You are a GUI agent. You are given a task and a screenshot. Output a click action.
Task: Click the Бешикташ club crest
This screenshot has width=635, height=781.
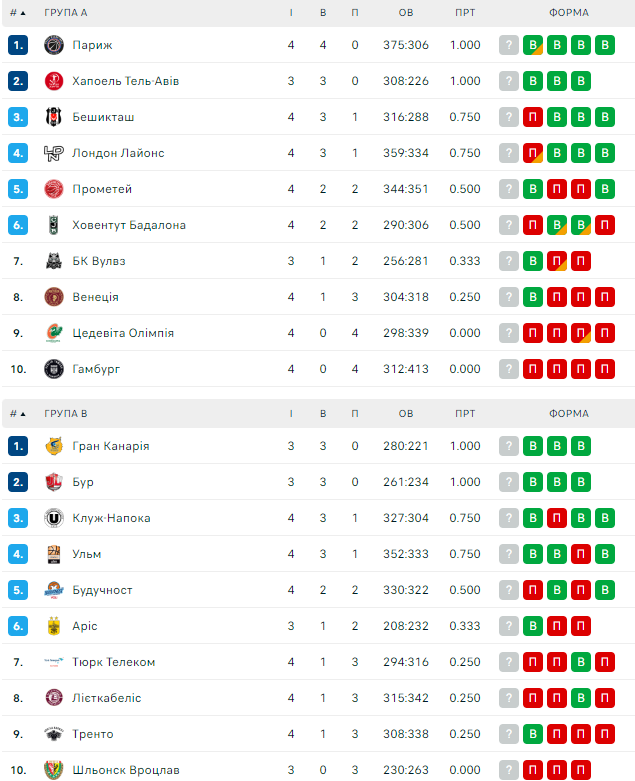[x=54, y=117]
